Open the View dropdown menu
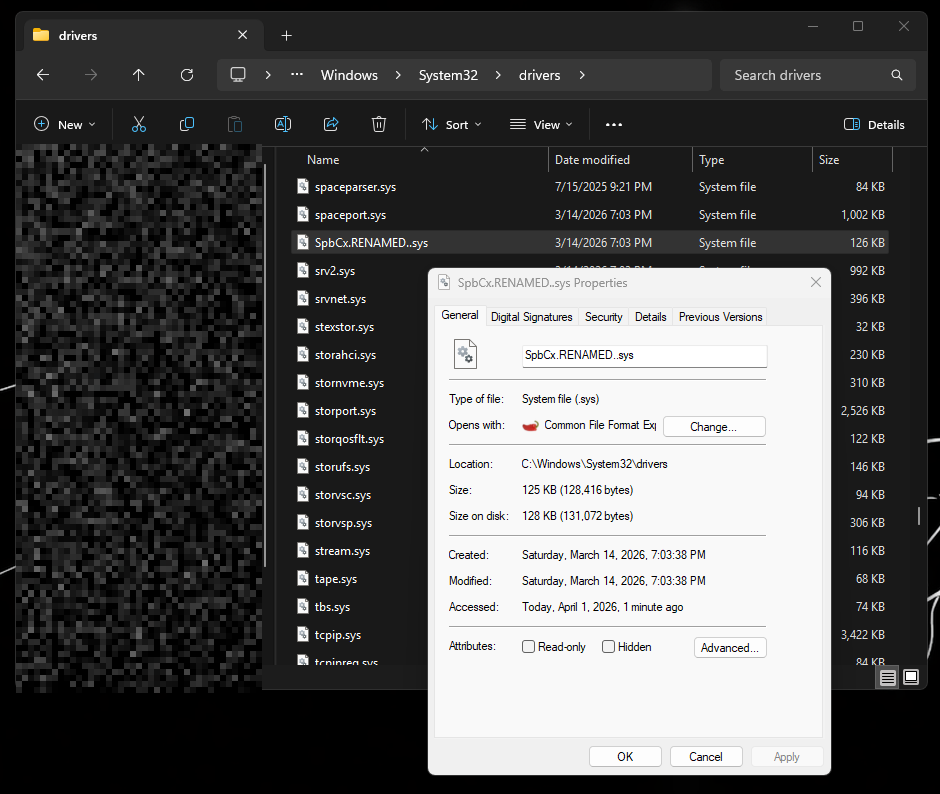Image resolution: width=940 pixels, height=794 pixels. 541,124
